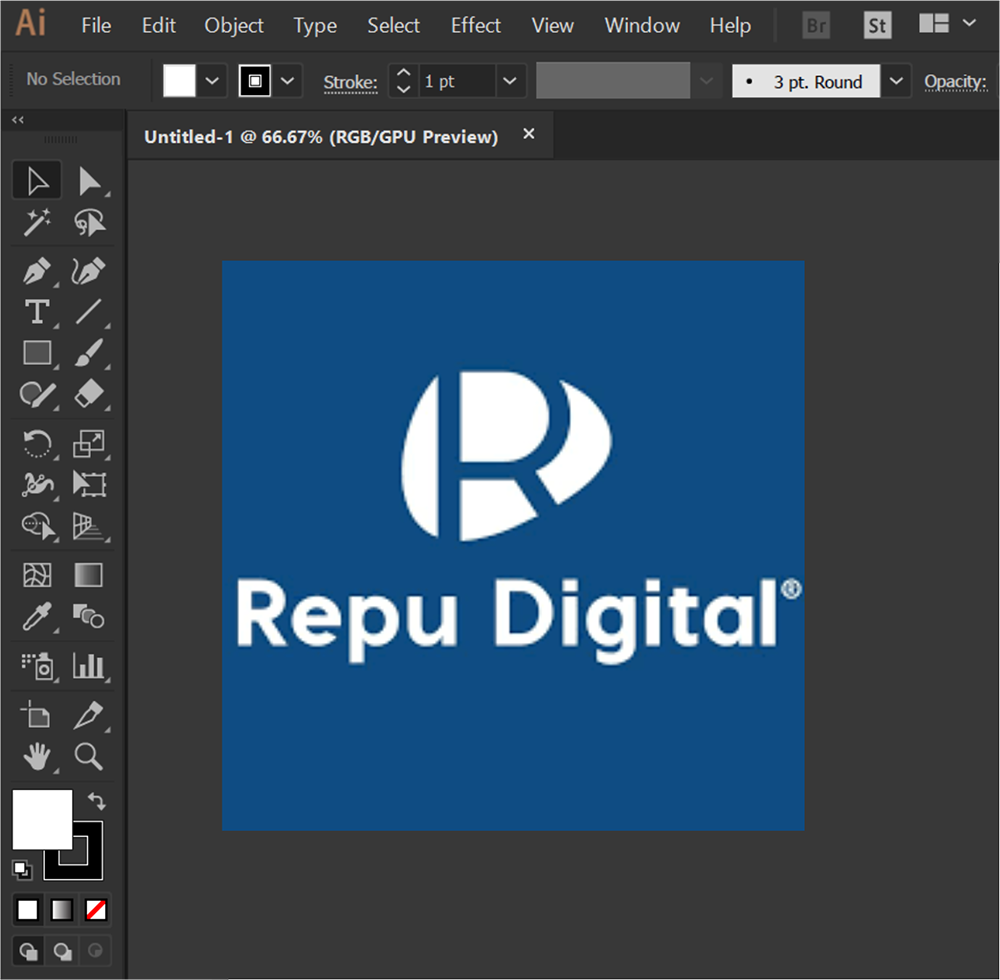Enable Draw Behind mode
The width and height of the screenshot is (1000, 980).
(x=62, y=951)
